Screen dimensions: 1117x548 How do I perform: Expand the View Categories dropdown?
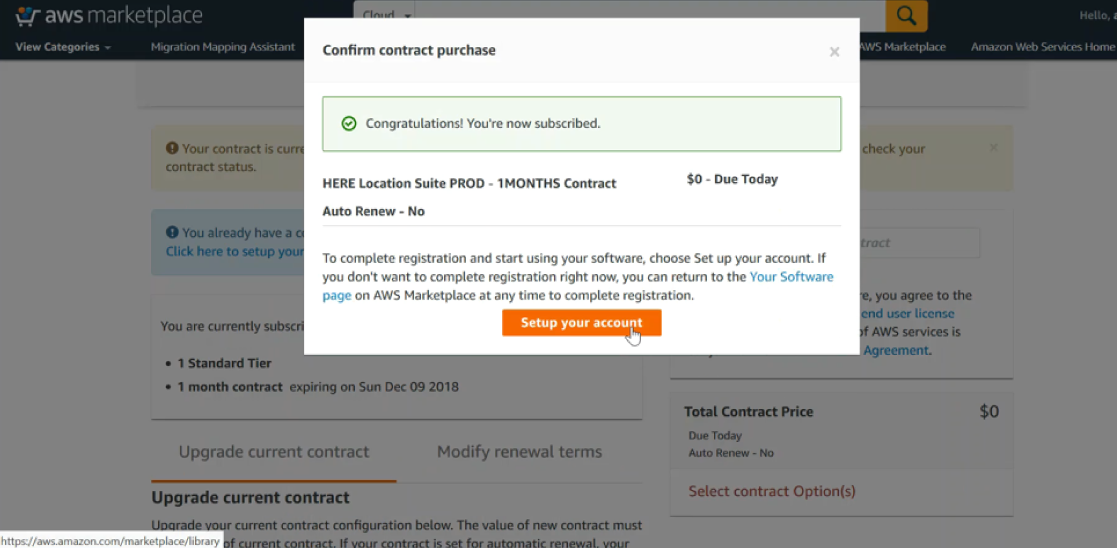pyautogui.click(x=63, y=47)
